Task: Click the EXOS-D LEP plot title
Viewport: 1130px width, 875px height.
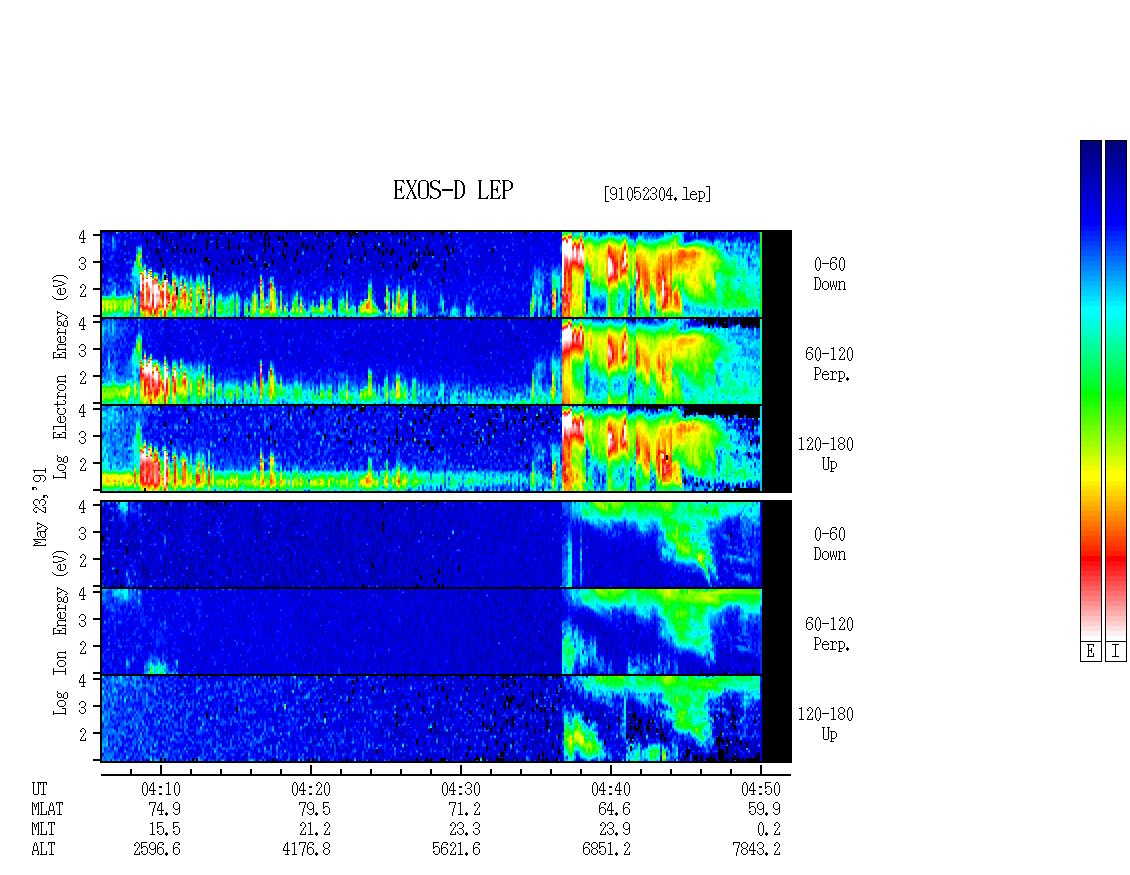Action: (453, 190)
